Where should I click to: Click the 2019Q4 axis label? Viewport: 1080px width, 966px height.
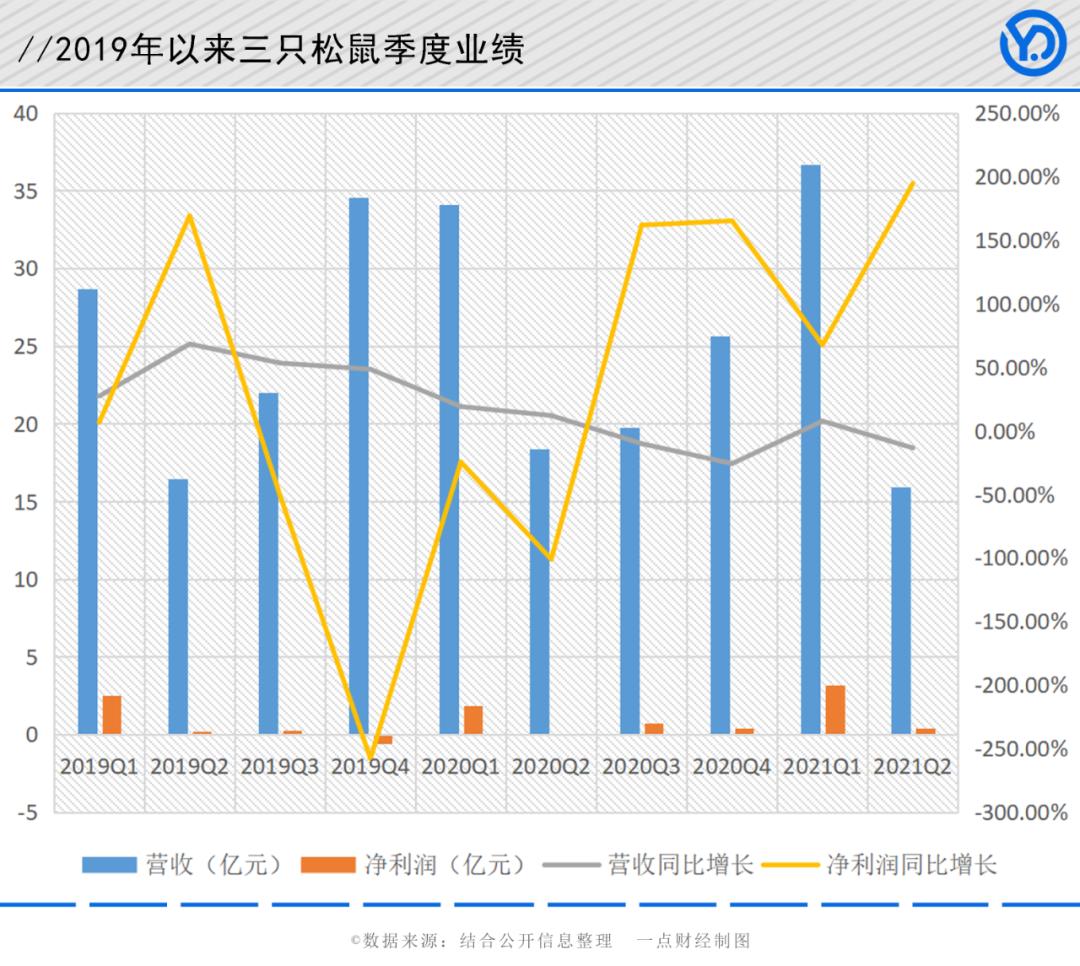[x=370, y=766]
